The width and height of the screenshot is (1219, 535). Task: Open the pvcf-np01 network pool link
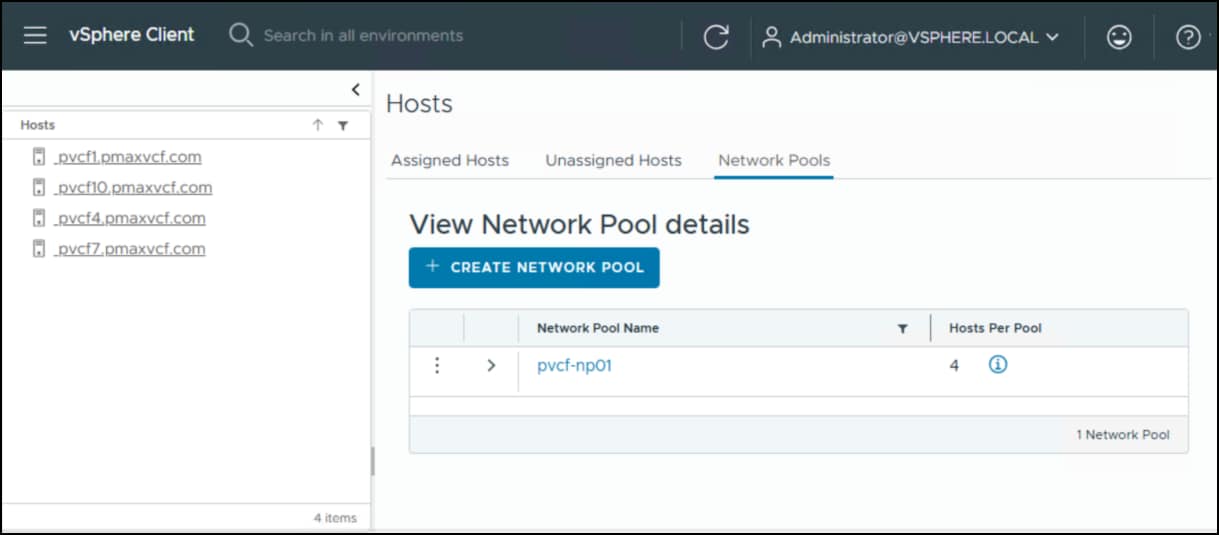pos(574,366)
